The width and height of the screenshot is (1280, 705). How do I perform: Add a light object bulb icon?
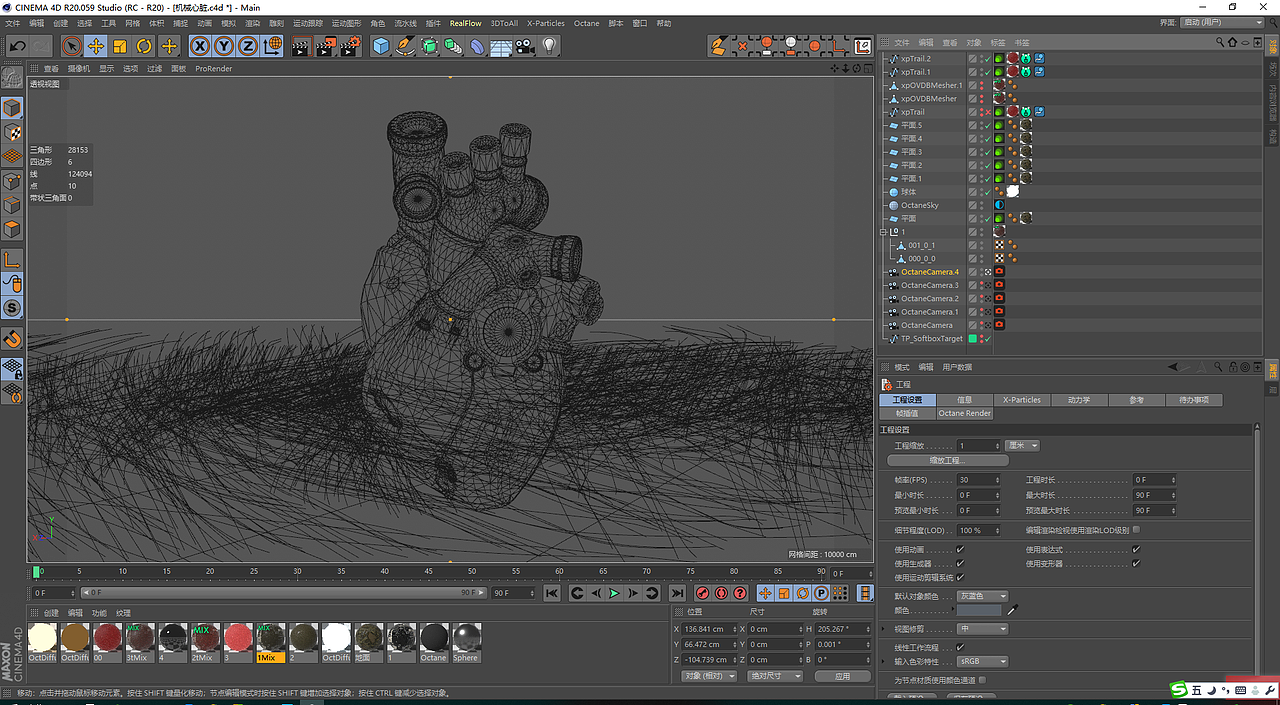549,46
